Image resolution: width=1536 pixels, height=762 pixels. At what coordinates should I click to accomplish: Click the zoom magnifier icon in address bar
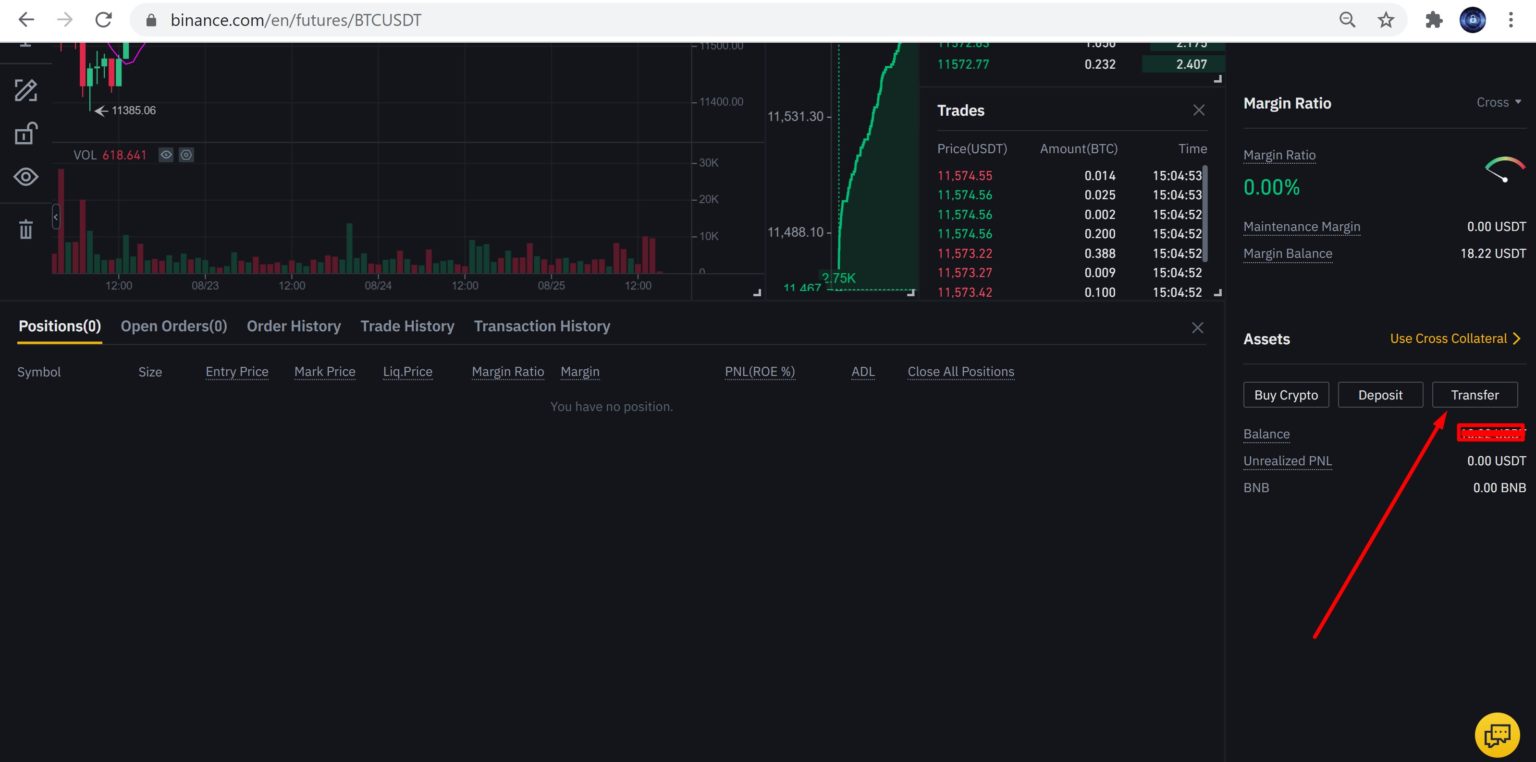tap(1348, 20)
